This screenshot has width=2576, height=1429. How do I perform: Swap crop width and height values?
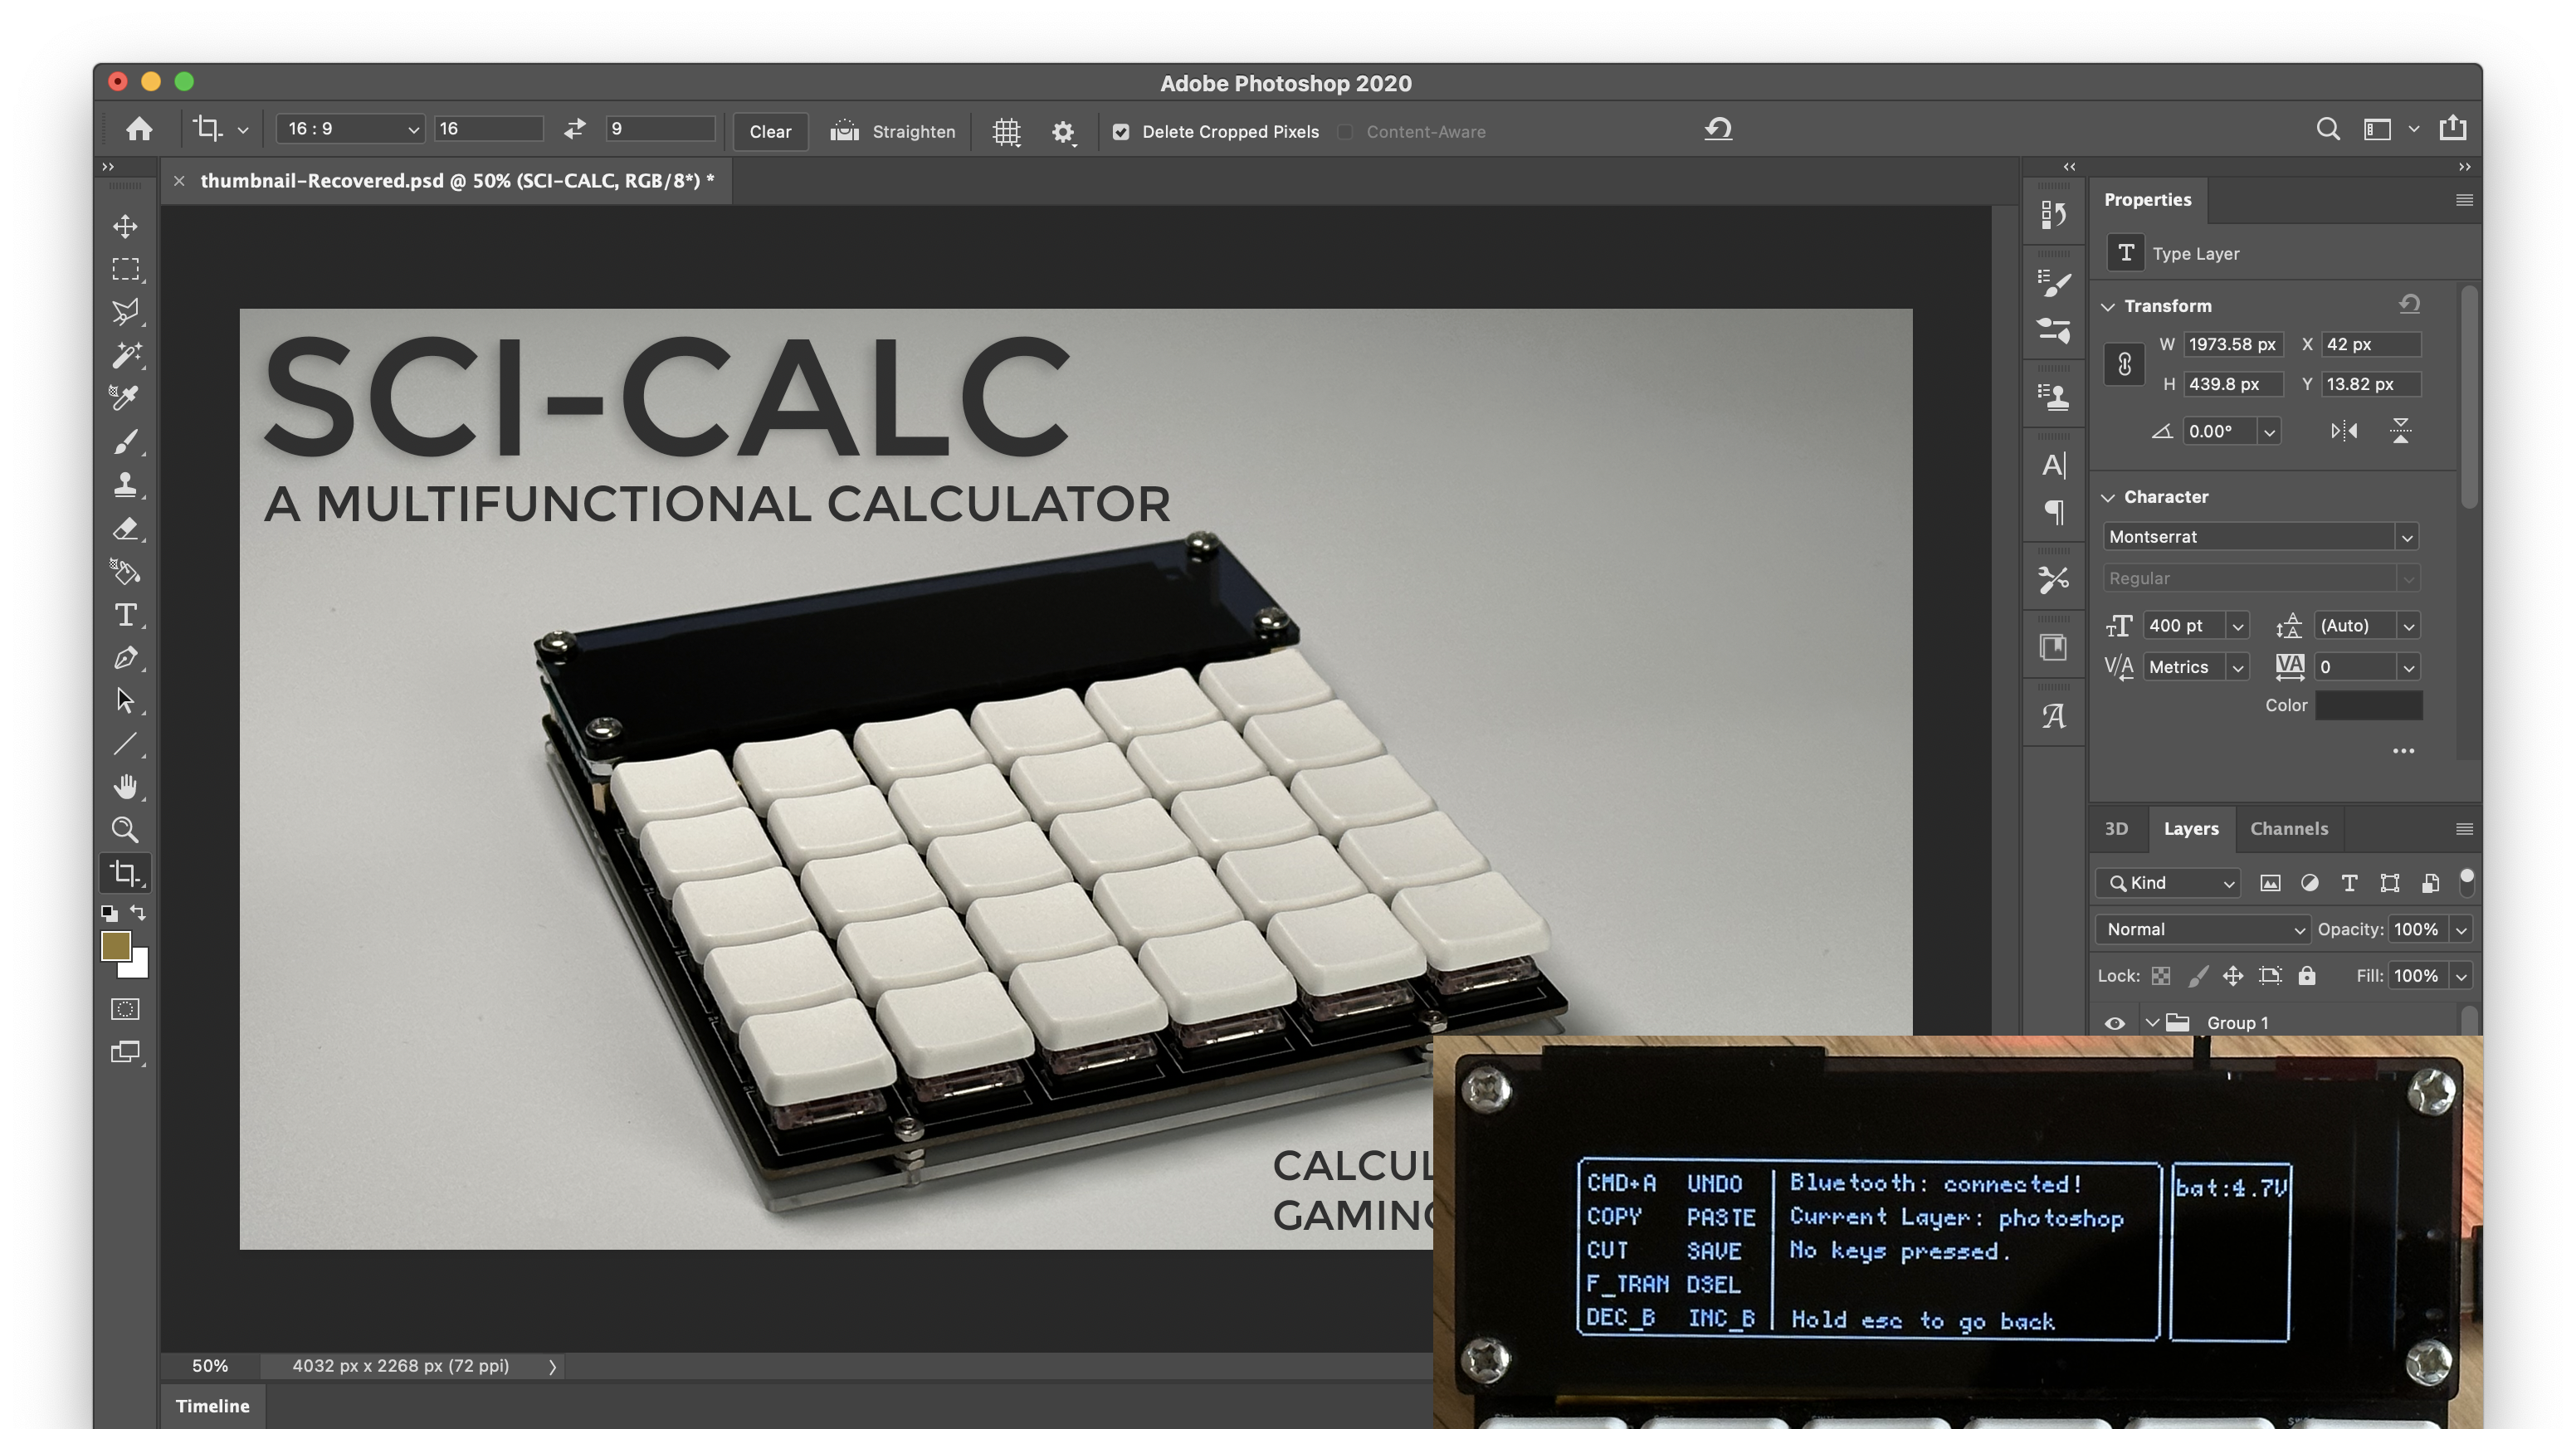pyautogui.click(x=574, y=129)
